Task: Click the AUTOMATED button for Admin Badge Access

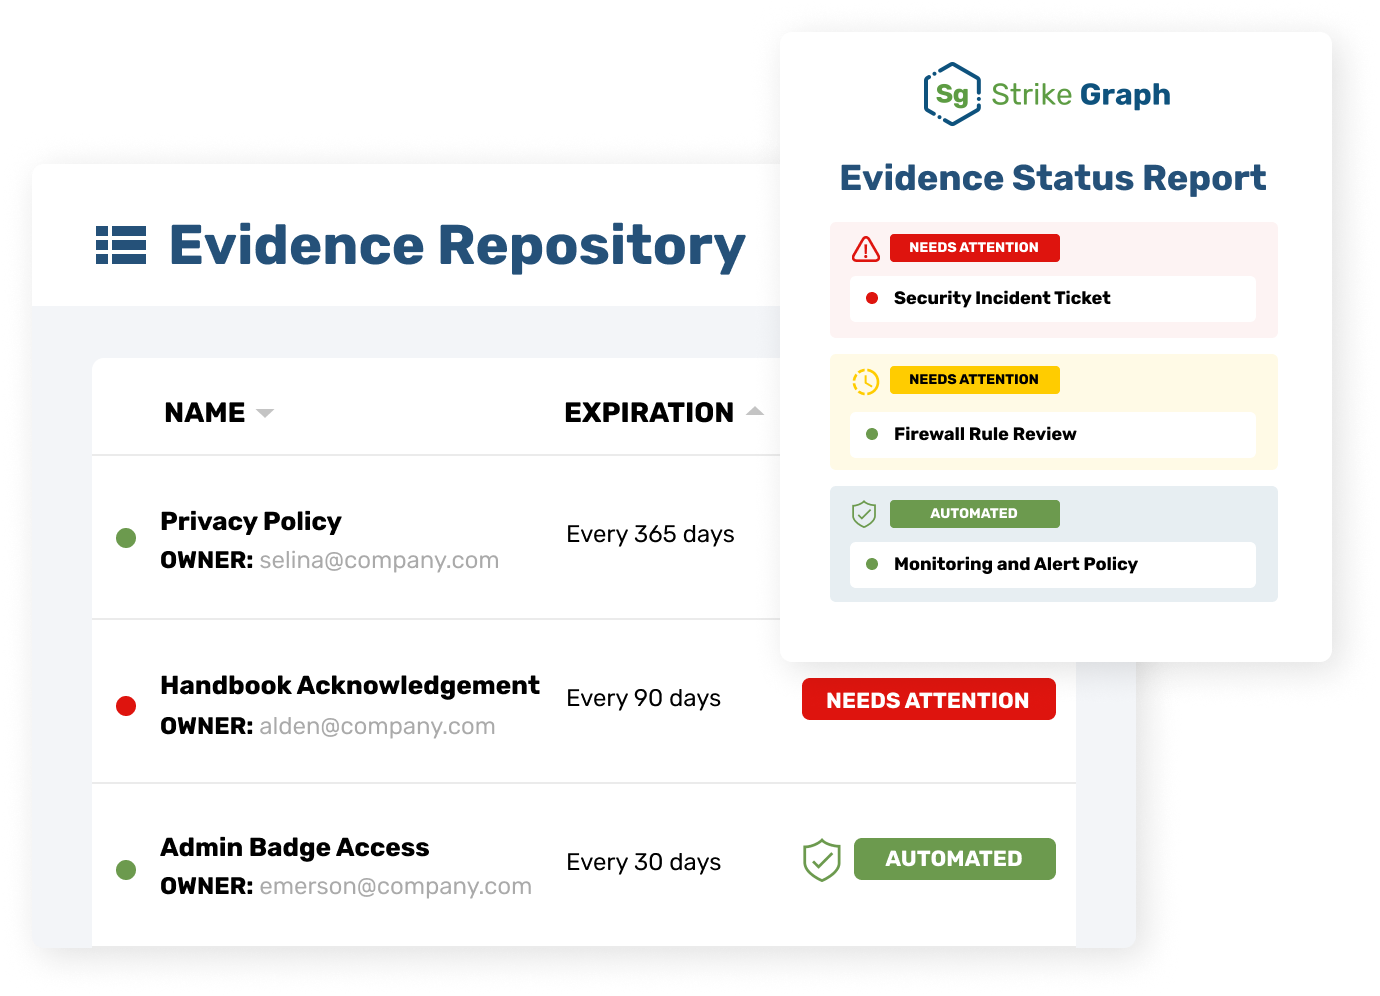Action: click(954, 858)
